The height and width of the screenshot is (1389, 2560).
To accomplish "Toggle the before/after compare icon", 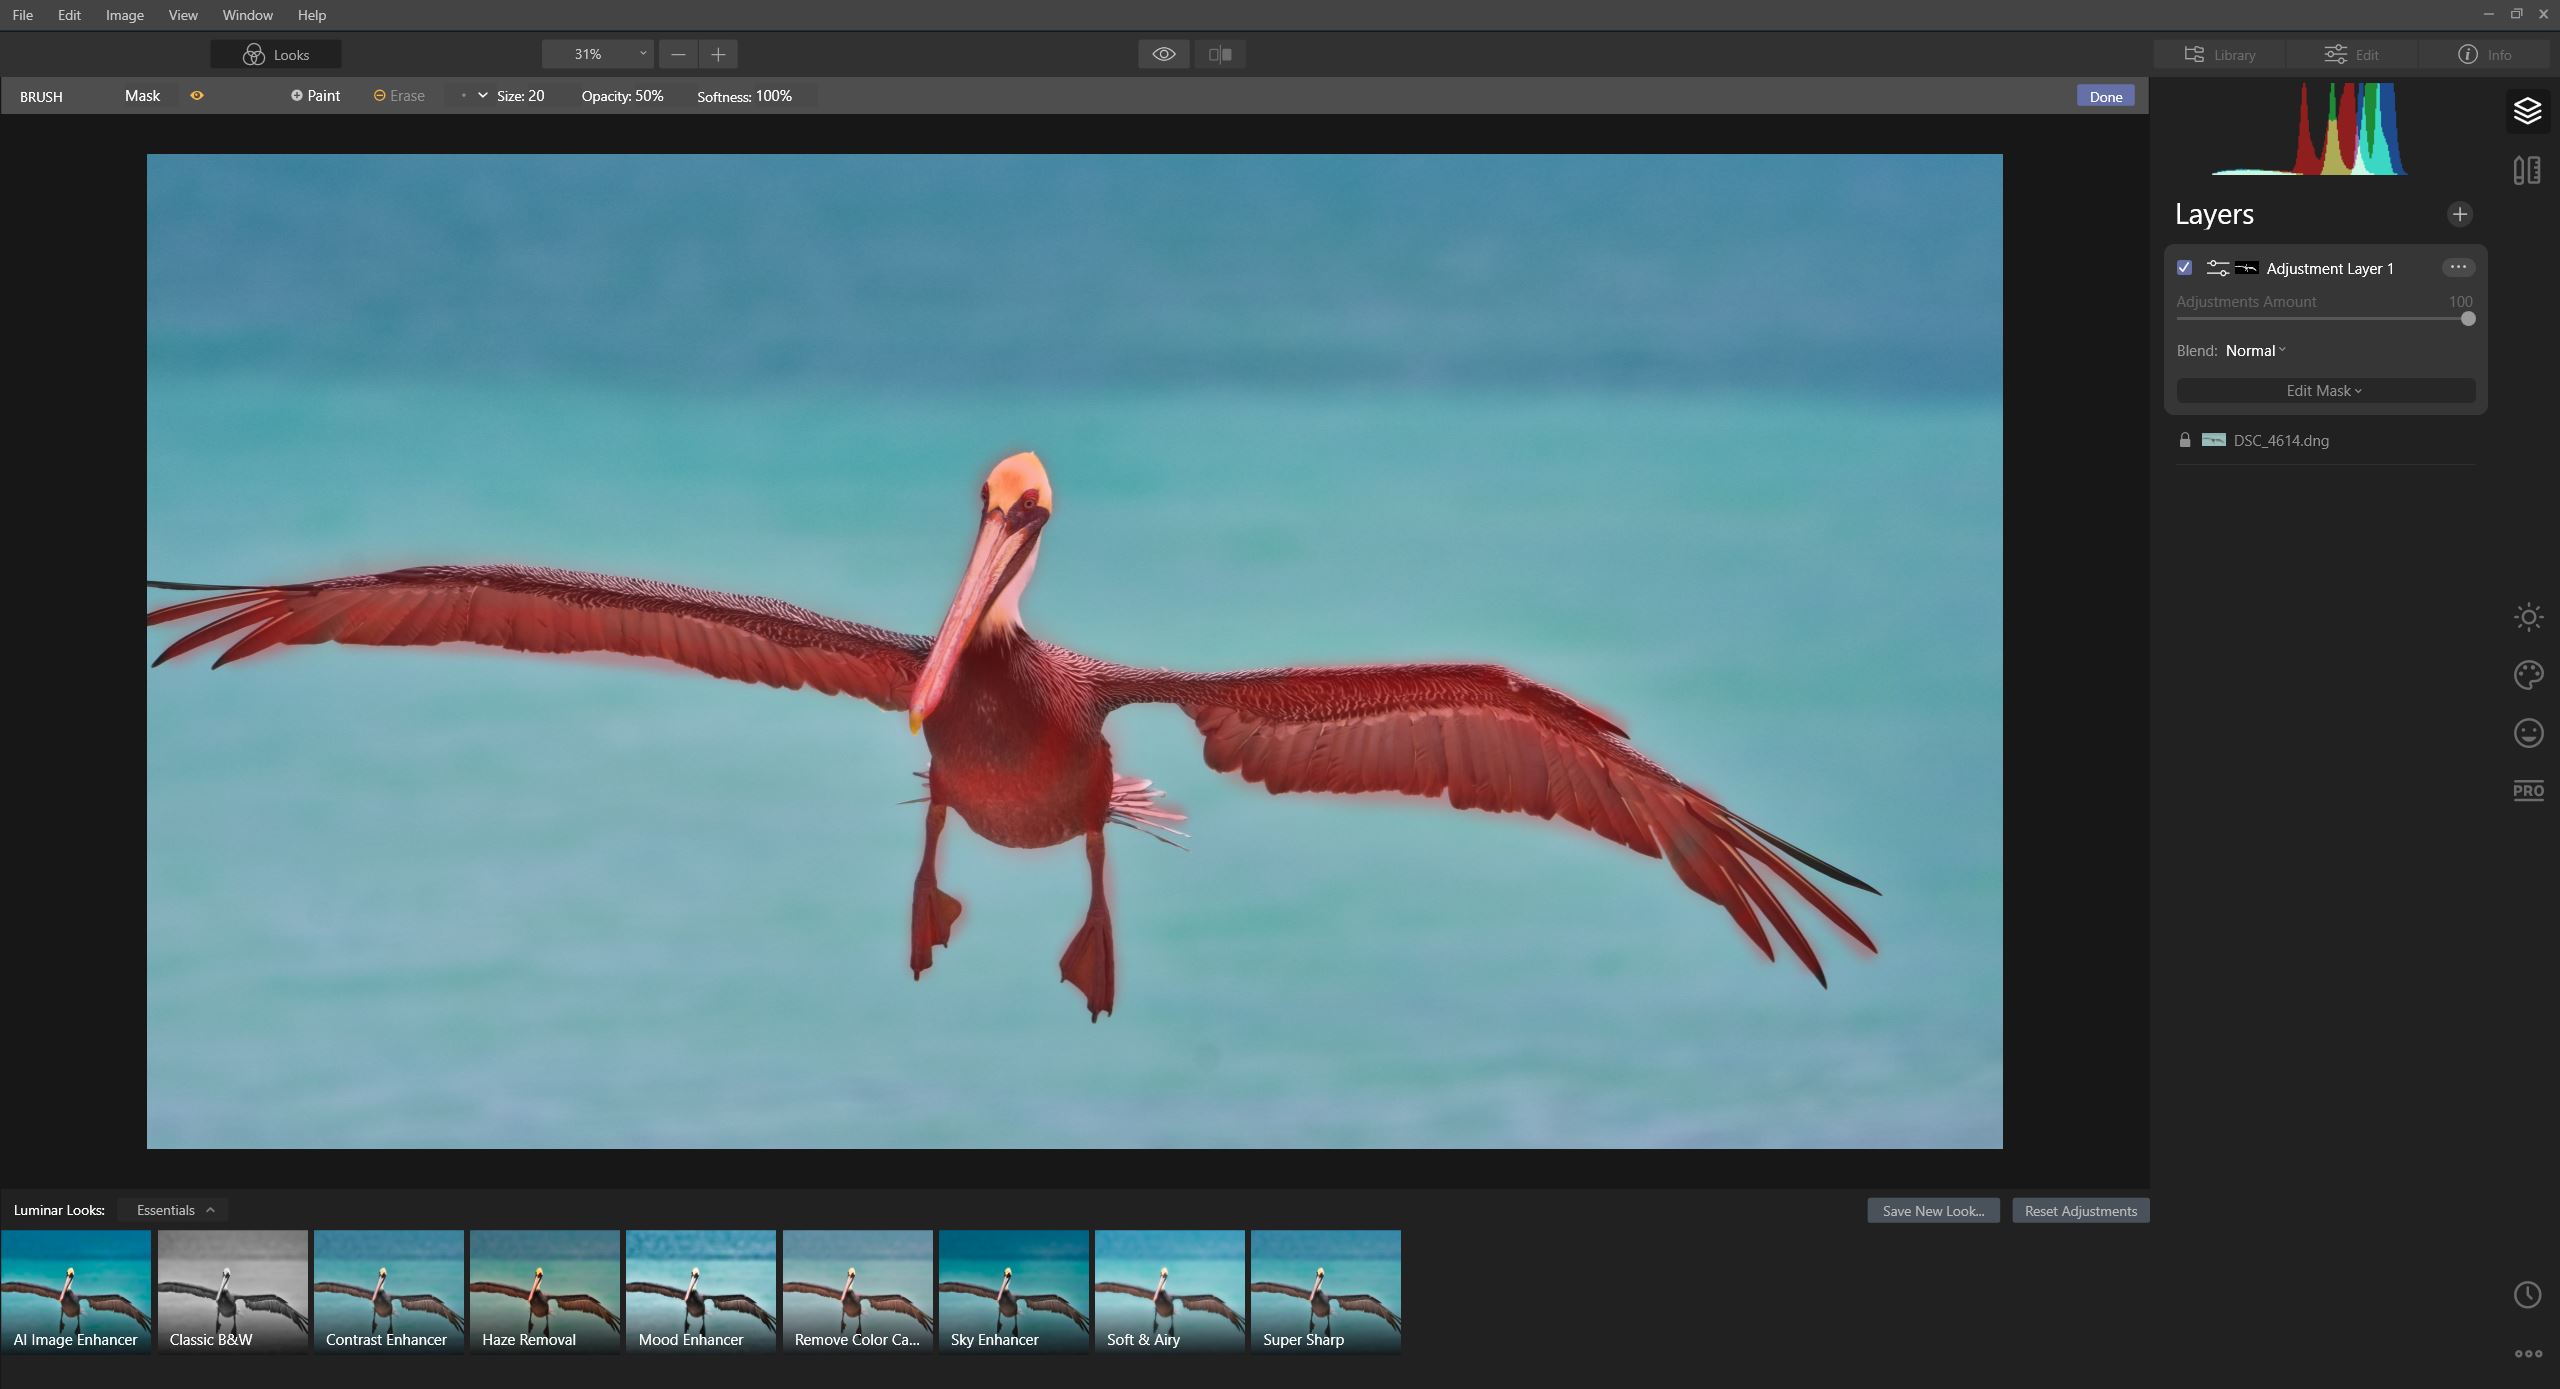I will tap(1219, 54).
